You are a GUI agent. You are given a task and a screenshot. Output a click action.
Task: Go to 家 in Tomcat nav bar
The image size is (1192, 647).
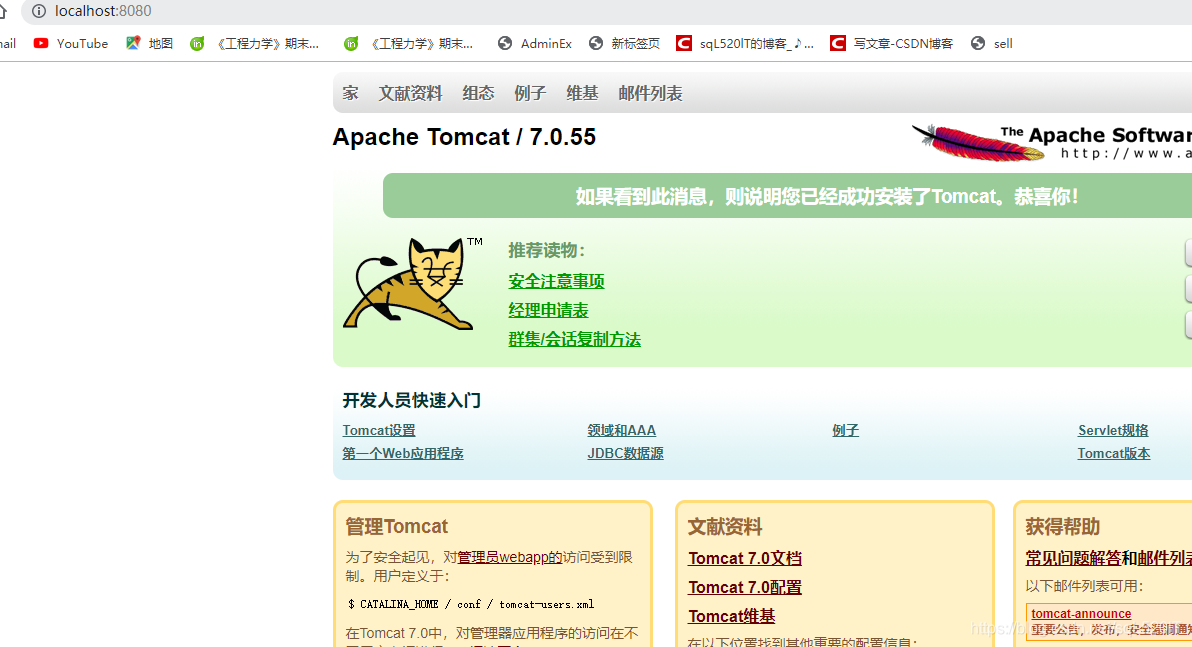[350, 94]
